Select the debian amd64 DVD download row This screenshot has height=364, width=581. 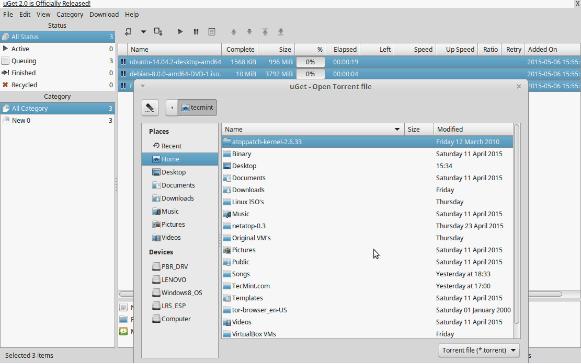click(x=348, y=74)
